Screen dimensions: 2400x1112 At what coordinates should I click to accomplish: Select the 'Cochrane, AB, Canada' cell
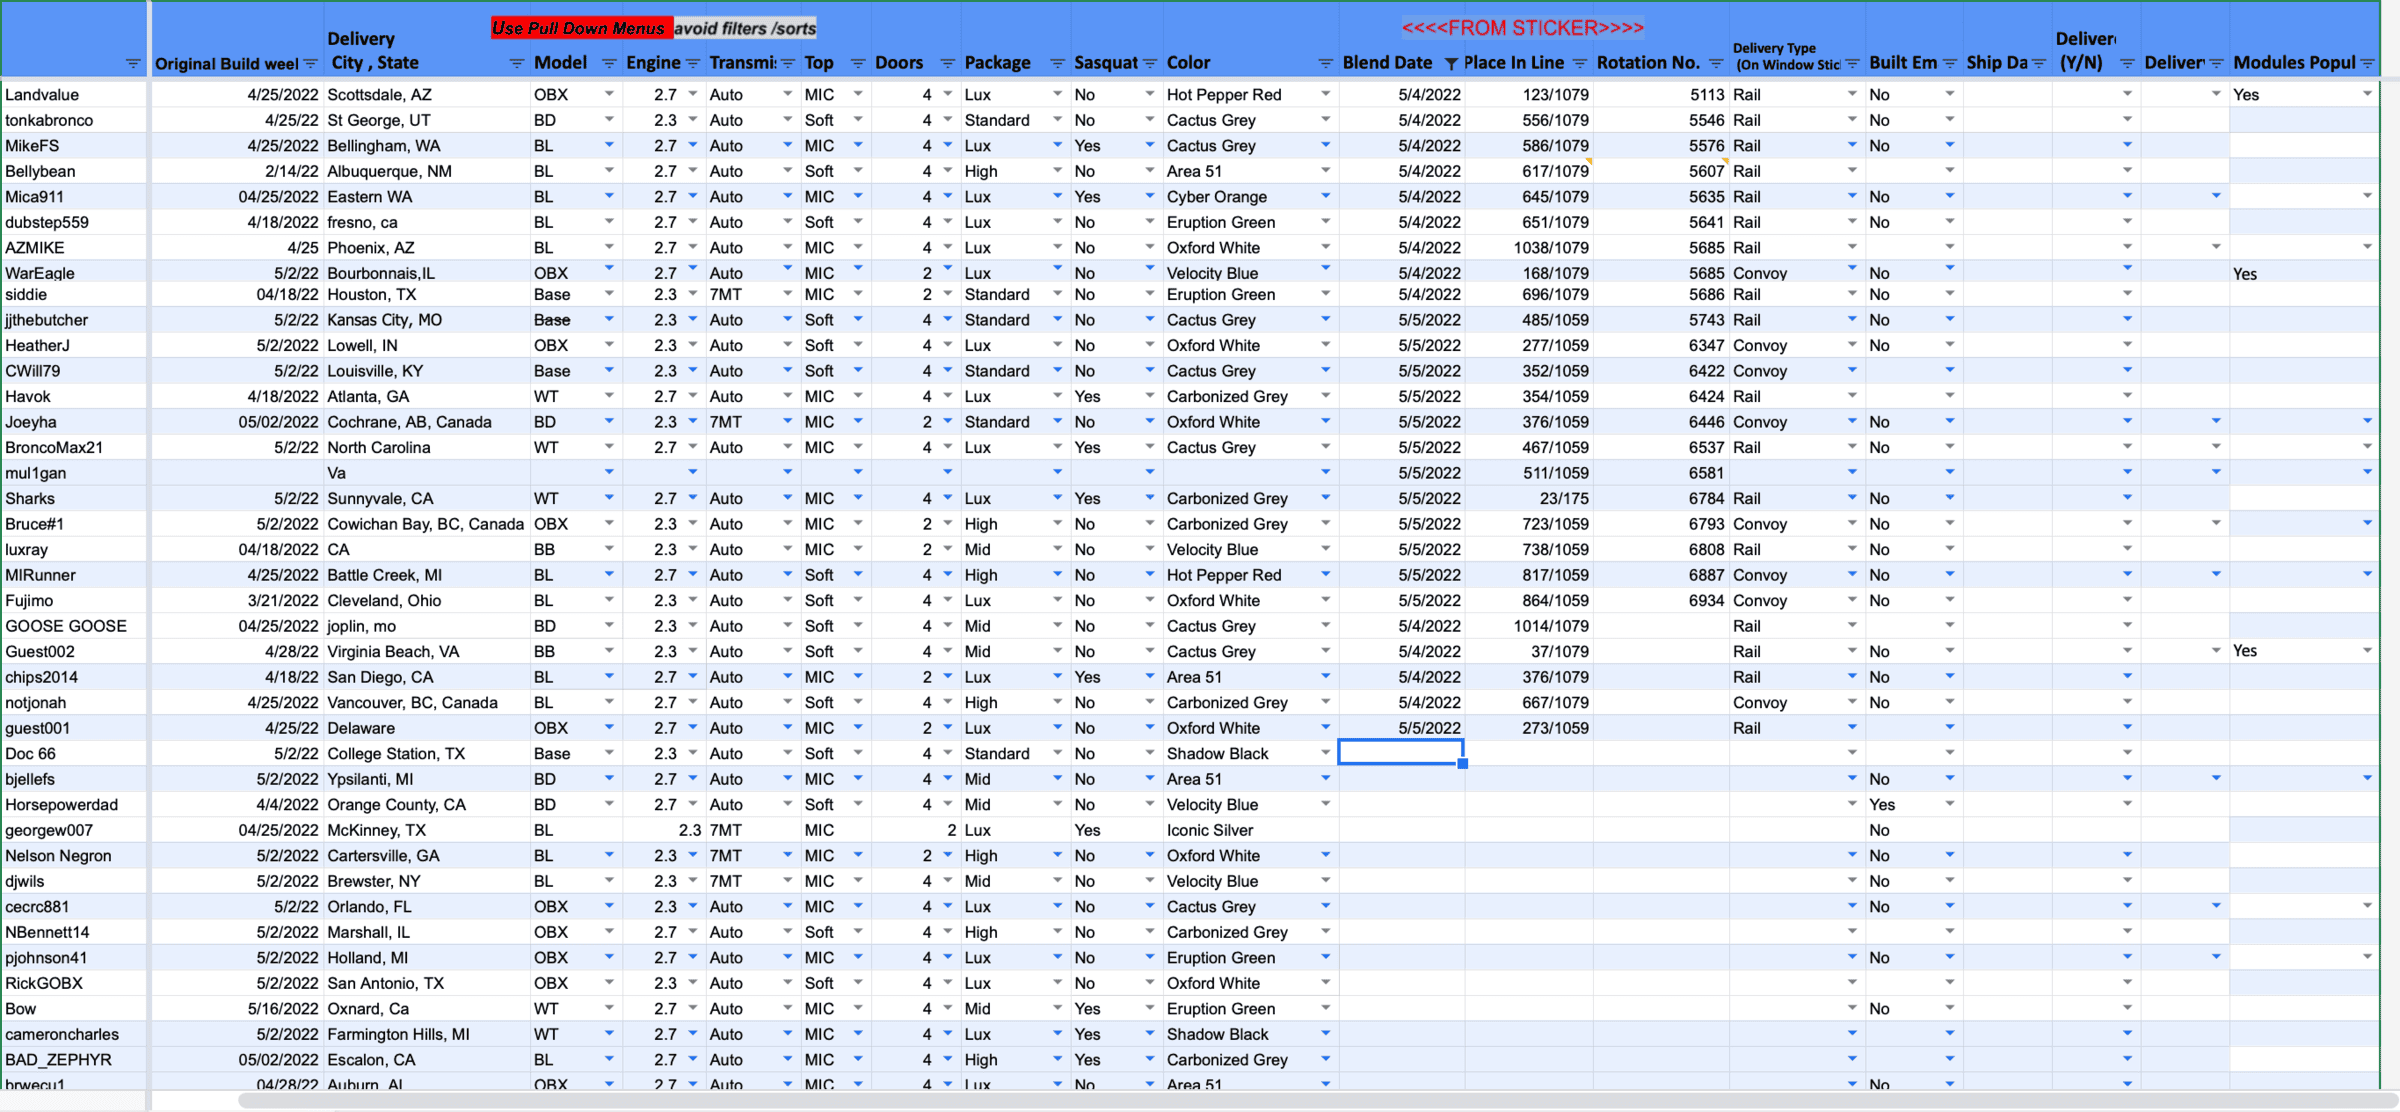pos(427,422)
